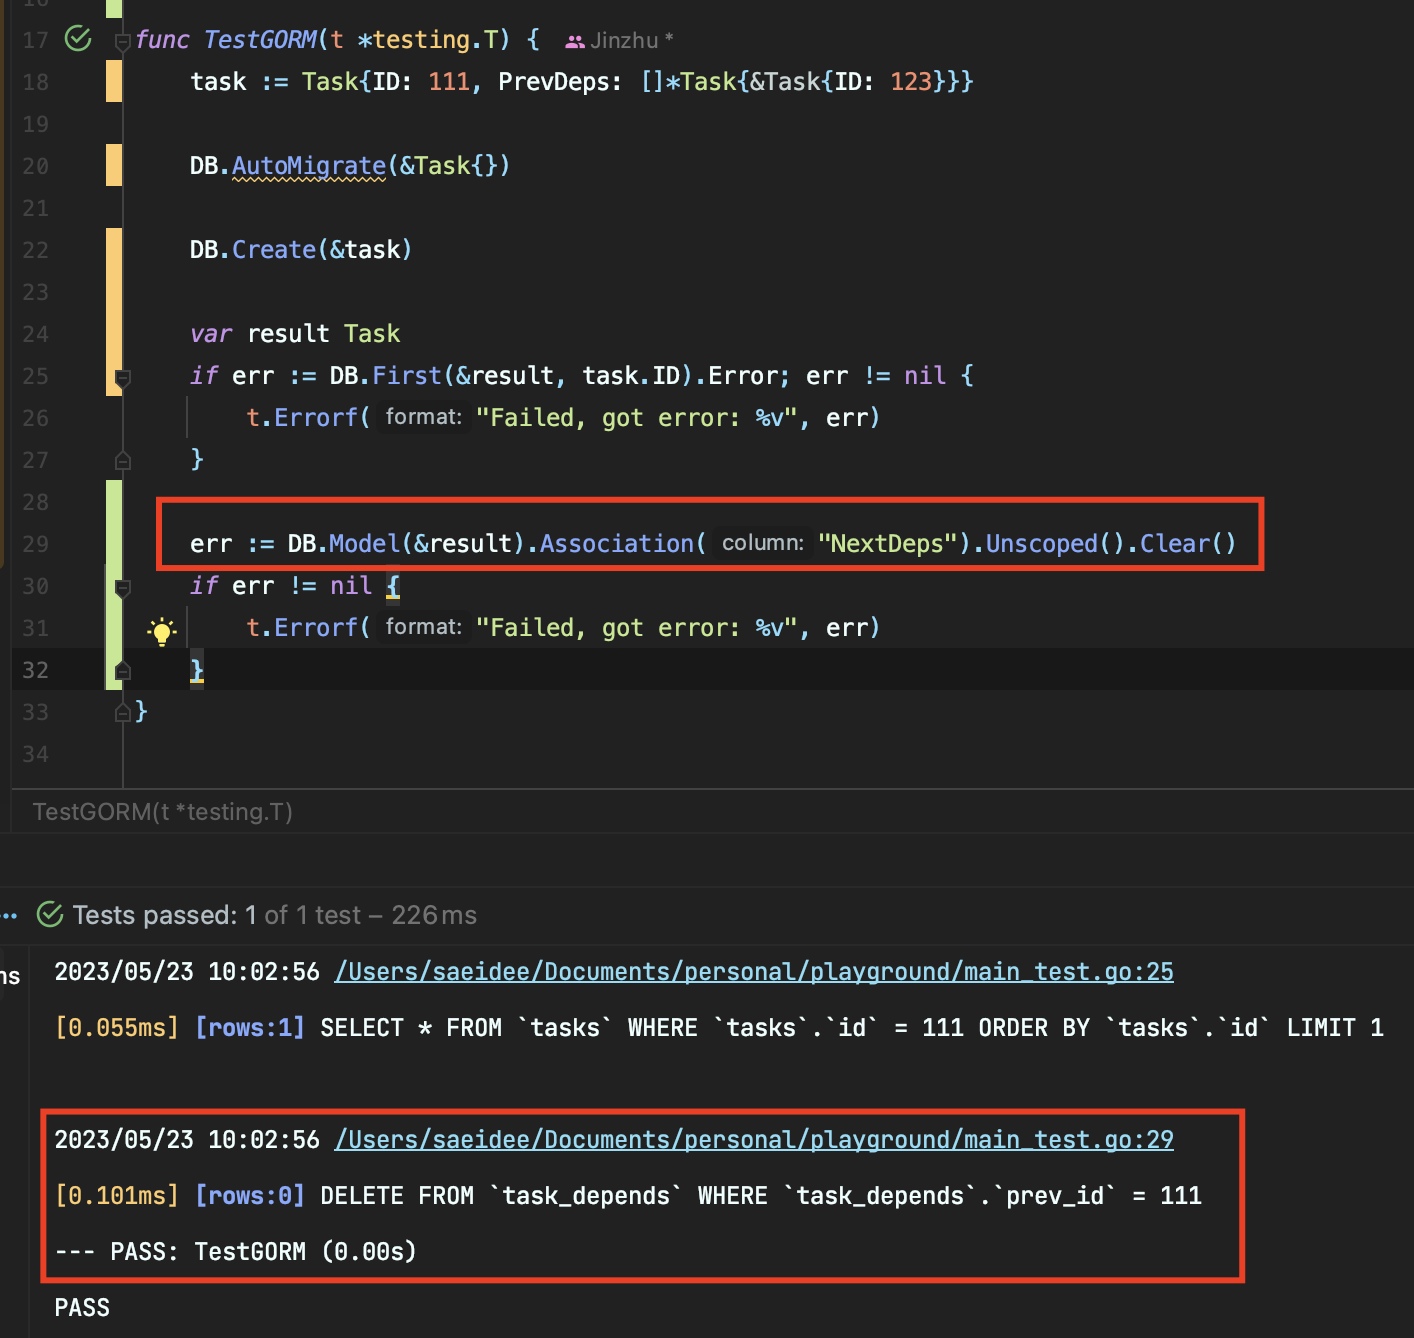Click the Jinzhu author annotation on line 17
Viewport: 1414px width, 1338px height.
625,40
